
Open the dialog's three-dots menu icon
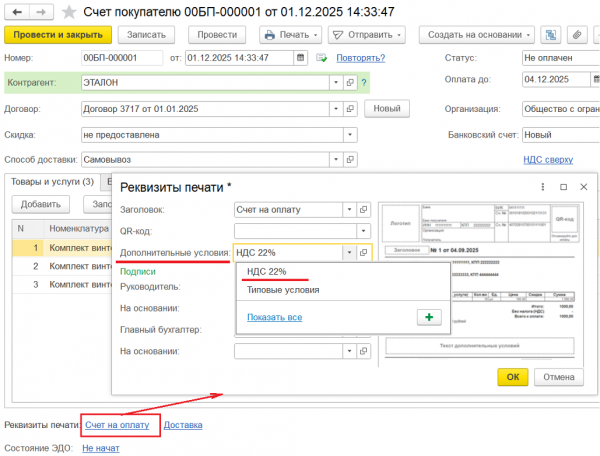(x=542, y=186)
